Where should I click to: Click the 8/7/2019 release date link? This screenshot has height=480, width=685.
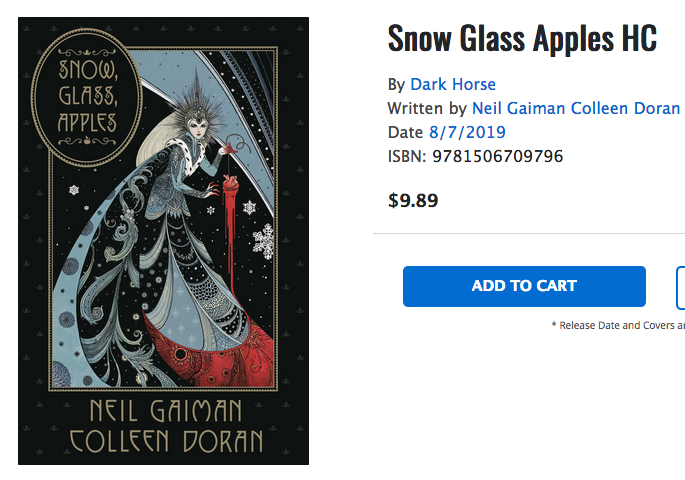[467, 132]
